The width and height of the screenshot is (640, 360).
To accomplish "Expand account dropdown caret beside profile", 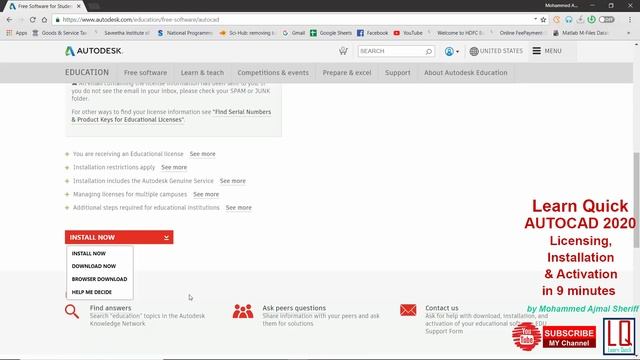I will pyautogui.click(x=458, y=52).
